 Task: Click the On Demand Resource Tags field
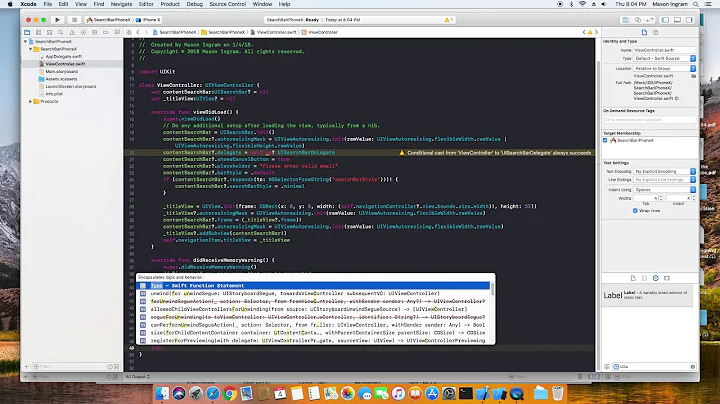(x=650, y=120)
